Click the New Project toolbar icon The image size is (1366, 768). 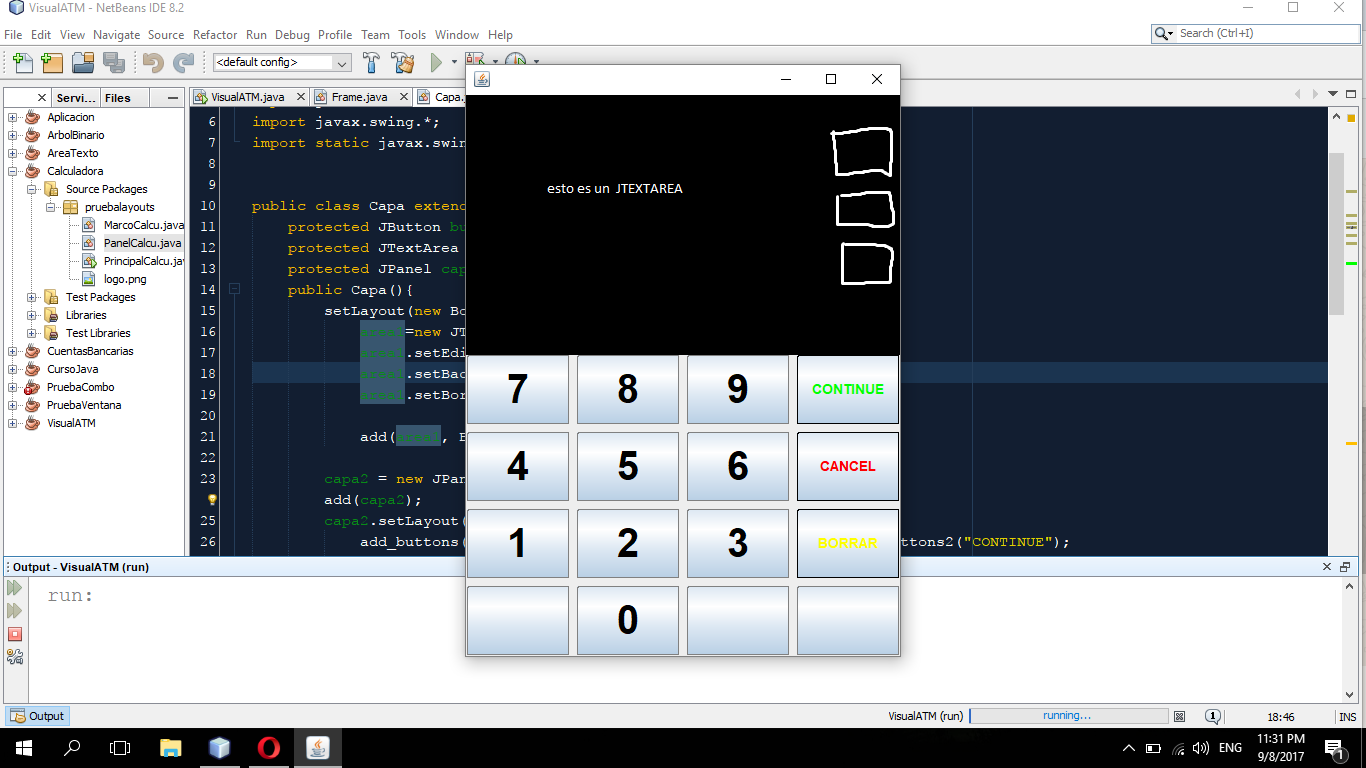(x=52, y=62)
